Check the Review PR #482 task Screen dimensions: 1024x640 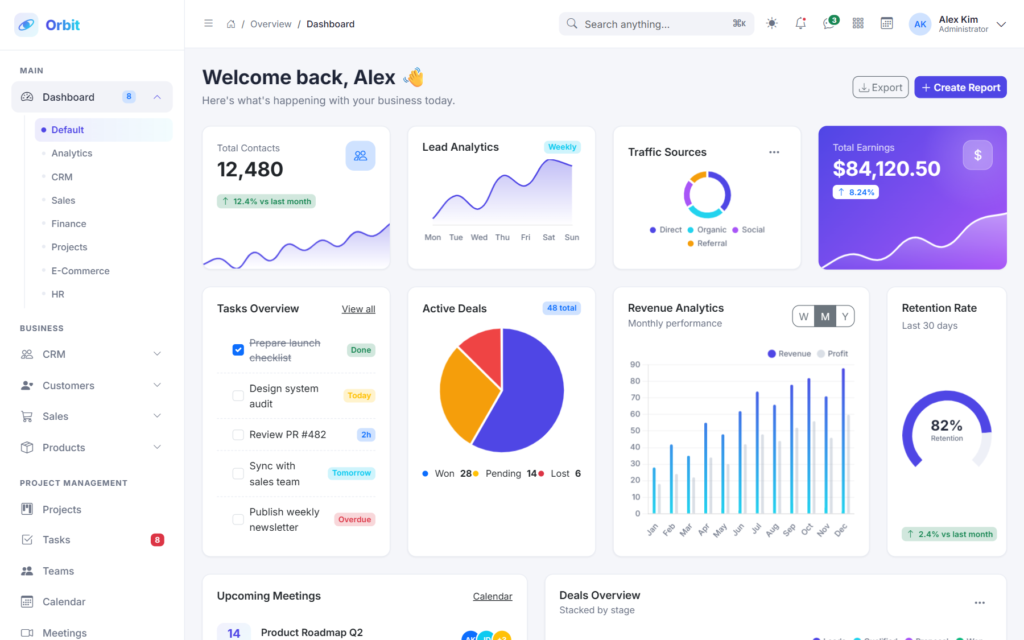tap(238, 435)
